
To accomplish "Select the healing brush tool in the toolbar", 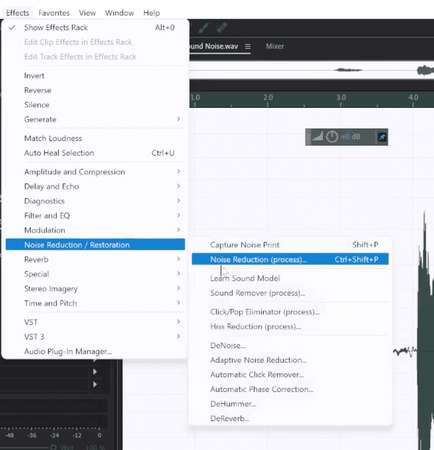I will [x=221, y=28].
